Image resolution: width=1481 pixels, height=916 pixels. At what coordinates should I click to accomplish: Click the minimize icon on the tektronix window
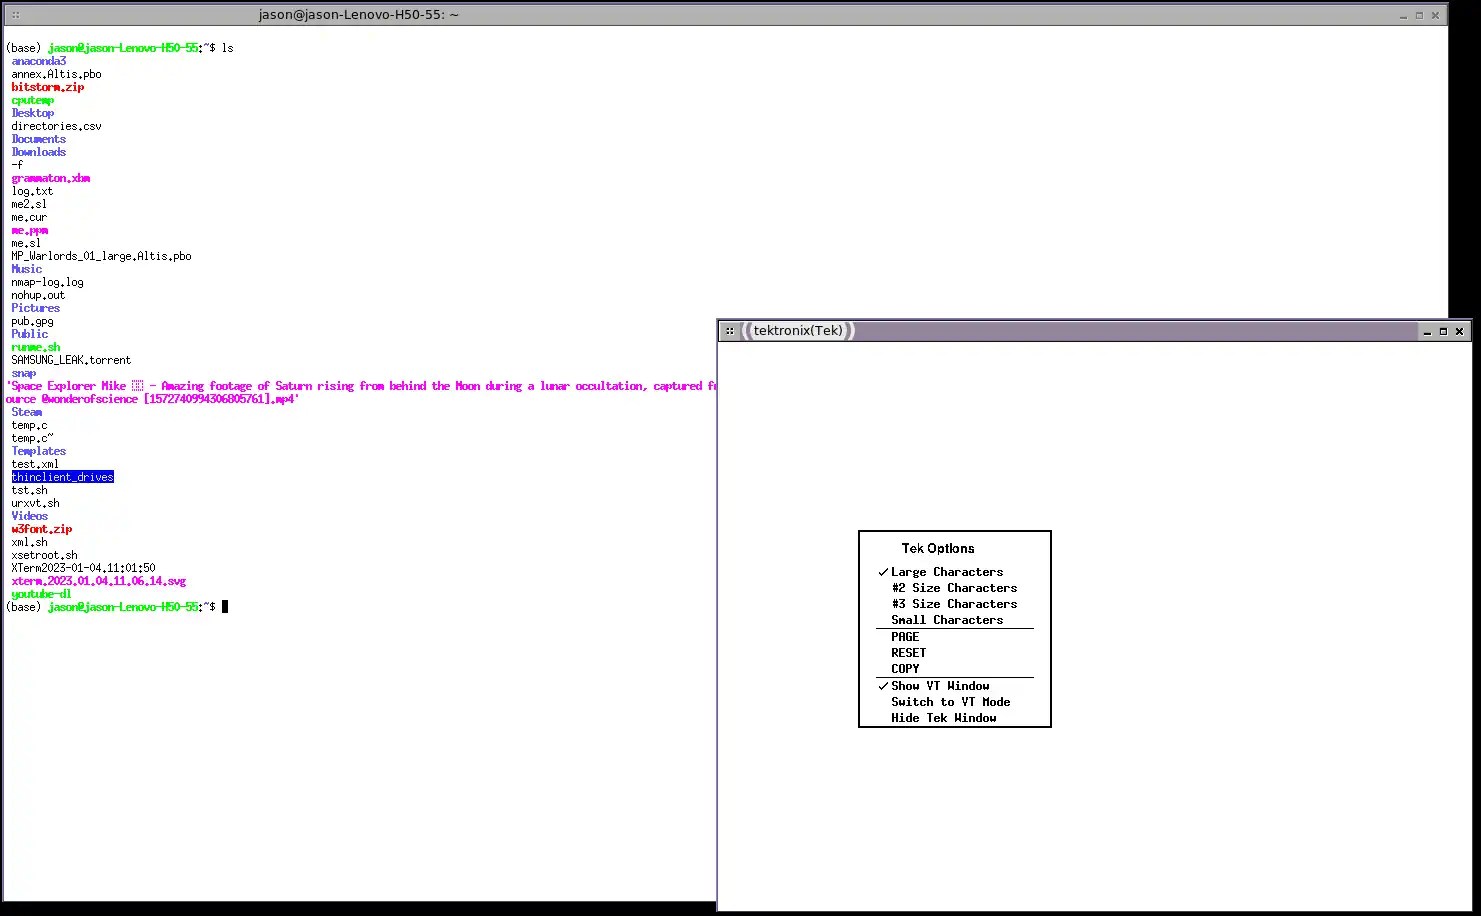[1426, 330]
